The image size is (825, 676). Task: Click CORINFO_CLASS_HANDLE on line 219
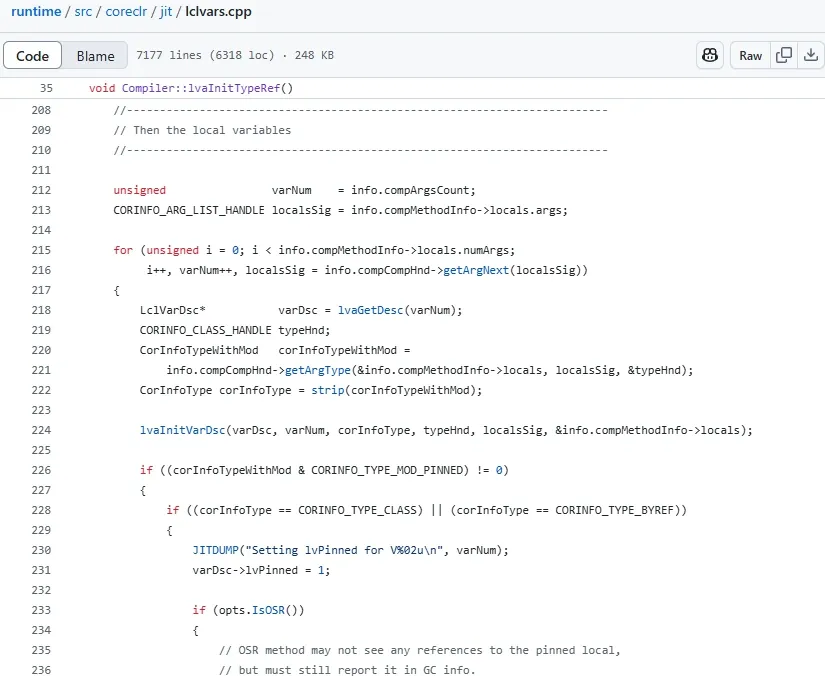tap(206, 330)
